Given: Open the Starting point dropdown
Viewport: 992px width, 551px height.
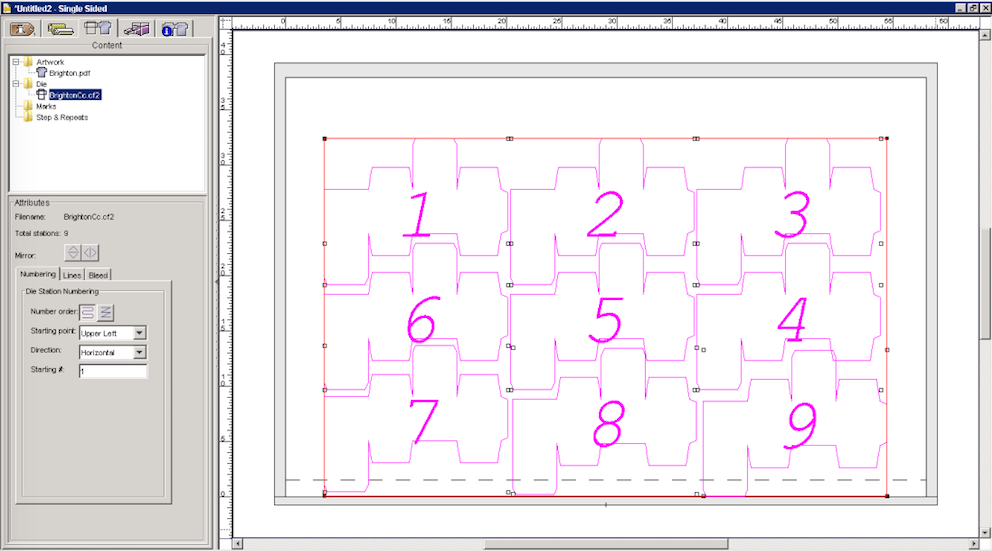Looking at the screenshot, I should tap(139, 332).
